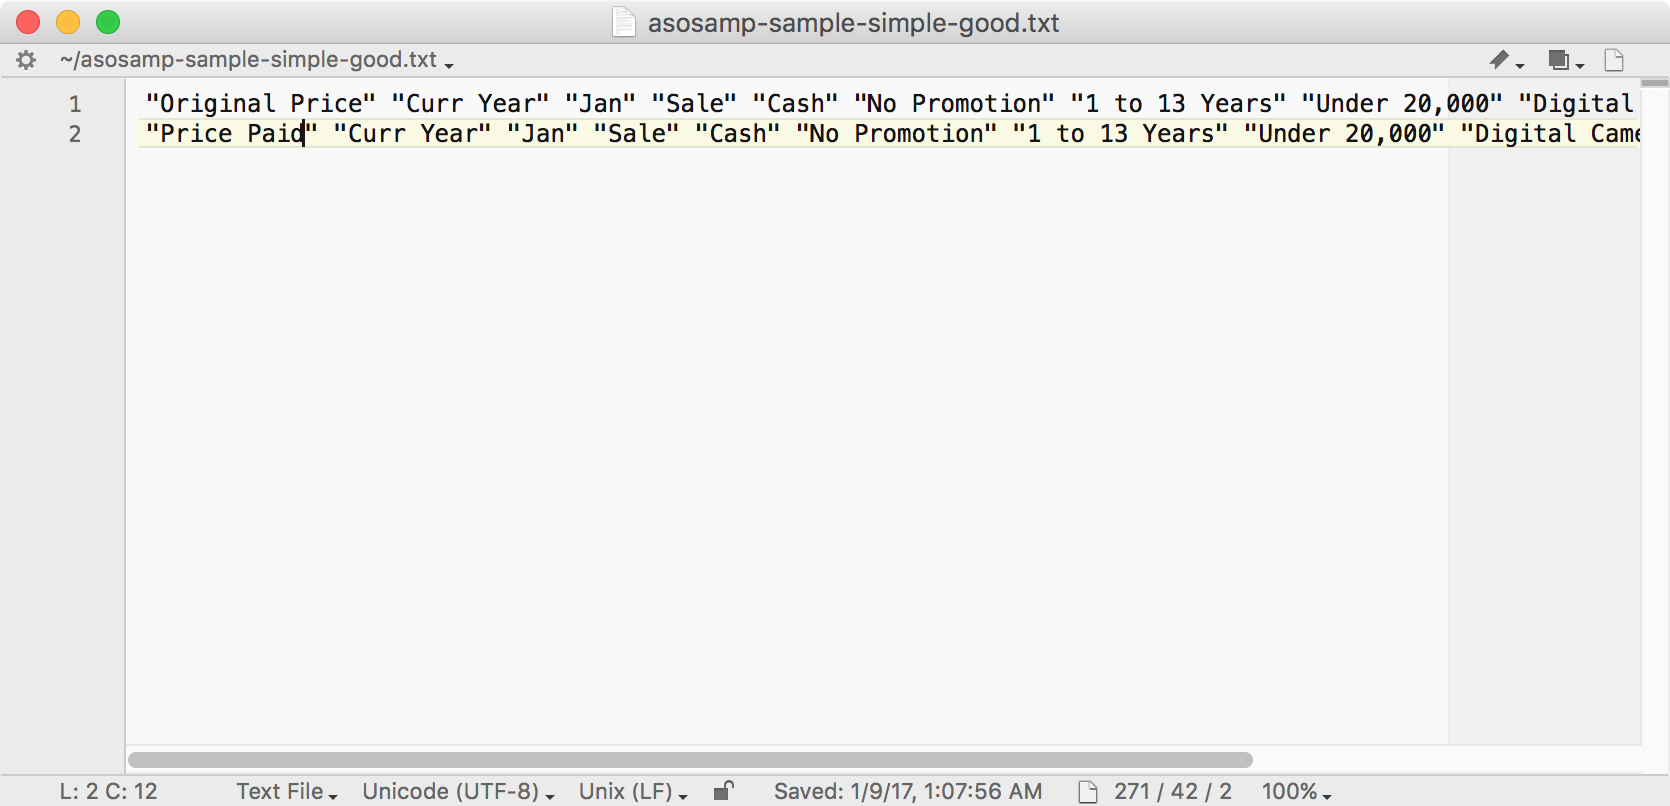This screenshot has width=1670, height=806.
Task: Open the ~/asosamp-sample-simple-good.txt path dropdown
Action: coord(256,60)
